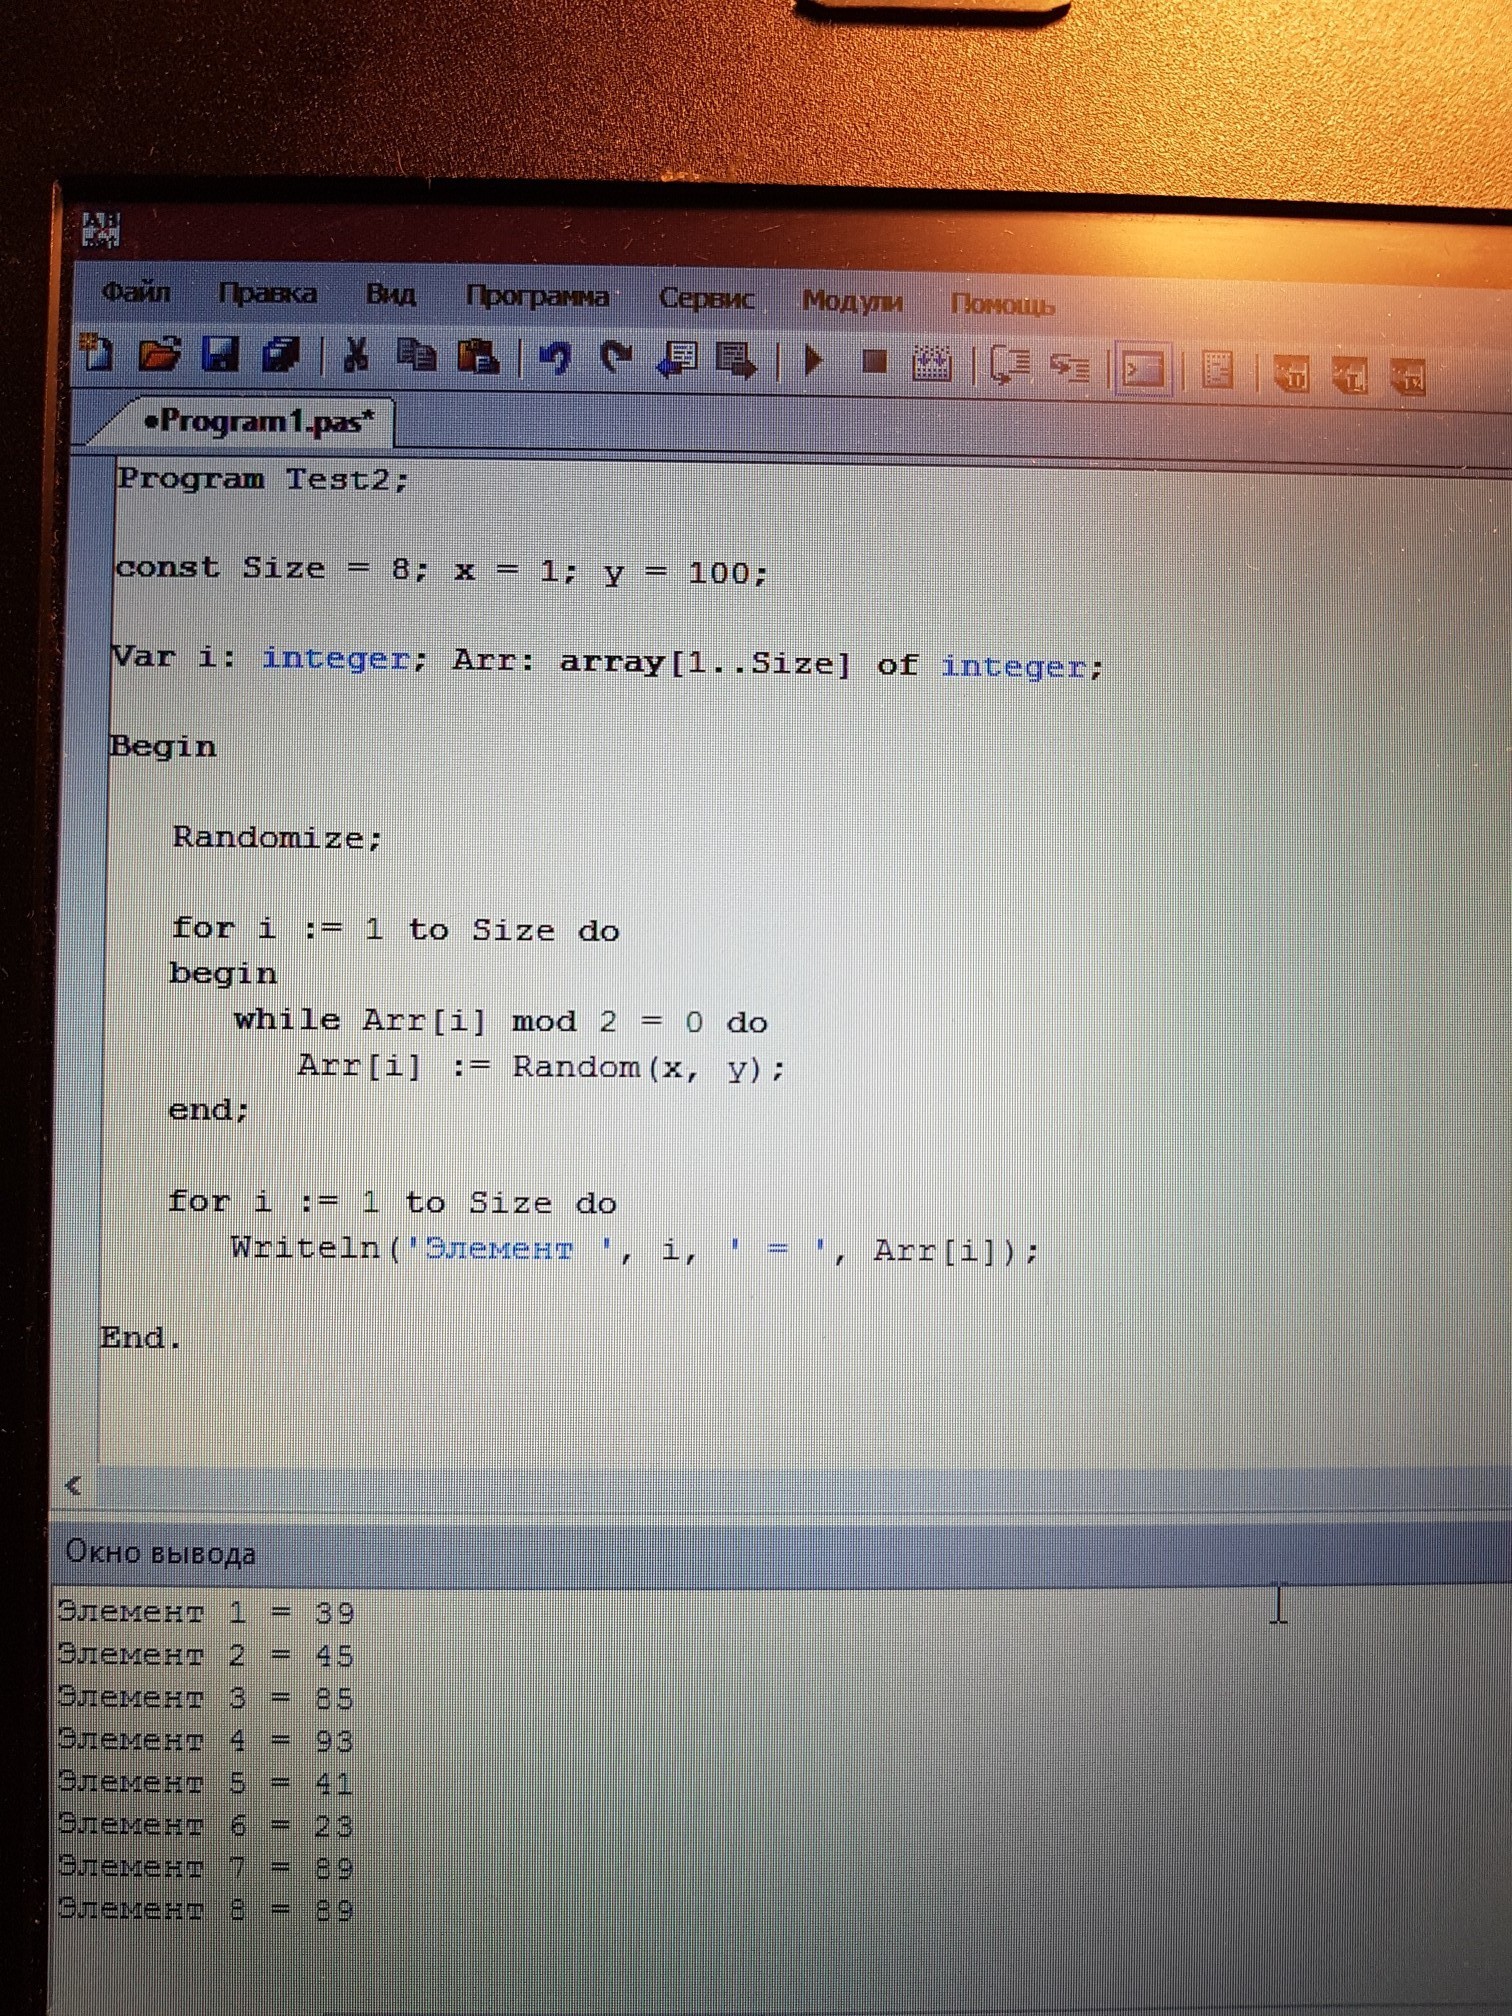Click output line 'Элемент 3 = 85'

206,1698
